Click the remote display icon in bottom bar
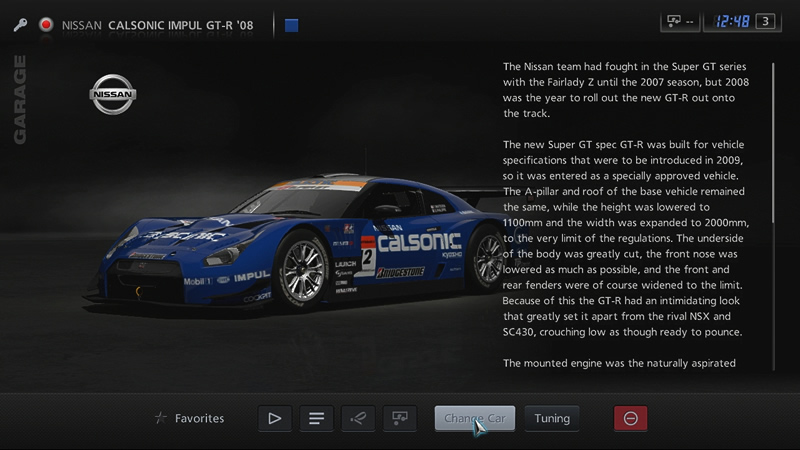 pos(399,418)
